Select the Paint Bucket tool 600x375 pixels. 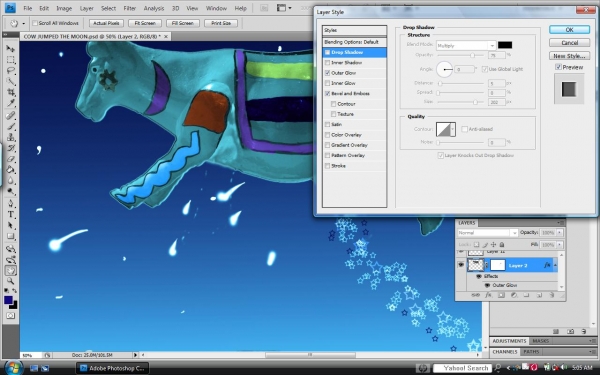point(10,170)
